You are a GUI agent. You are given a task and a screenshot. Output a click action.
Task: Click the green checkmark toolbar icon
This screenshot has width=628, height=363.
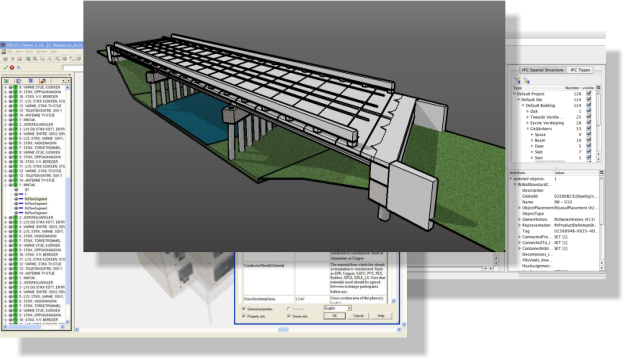(x=6, y=68)
